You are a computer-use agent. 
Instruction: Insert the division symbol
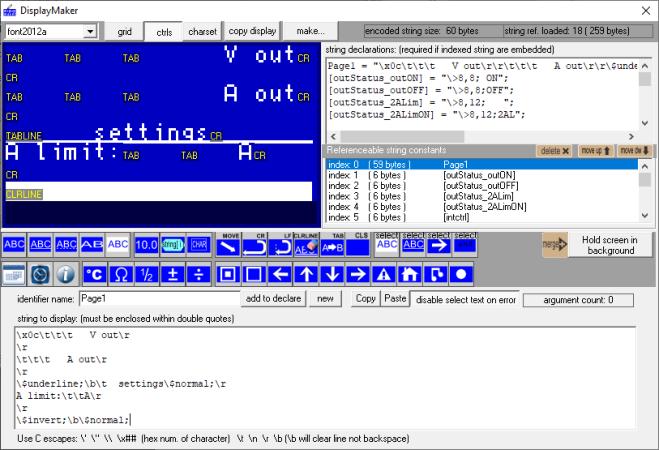[199, 274]
